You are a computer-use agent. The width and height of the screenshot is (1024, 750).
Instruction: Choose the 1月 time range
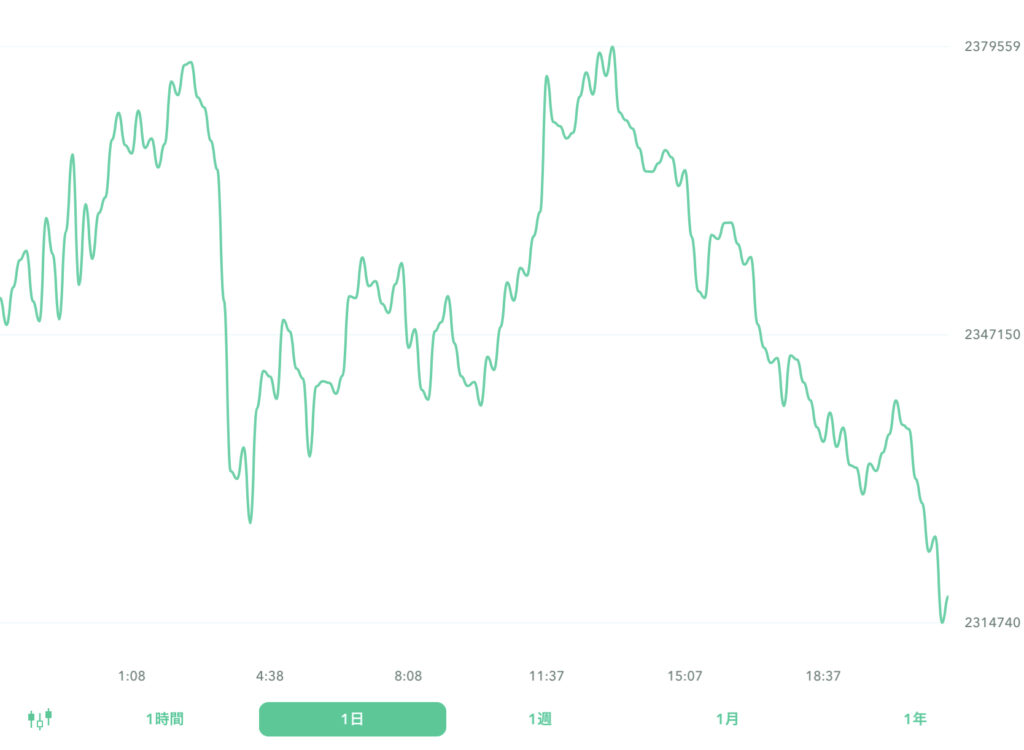728,719
